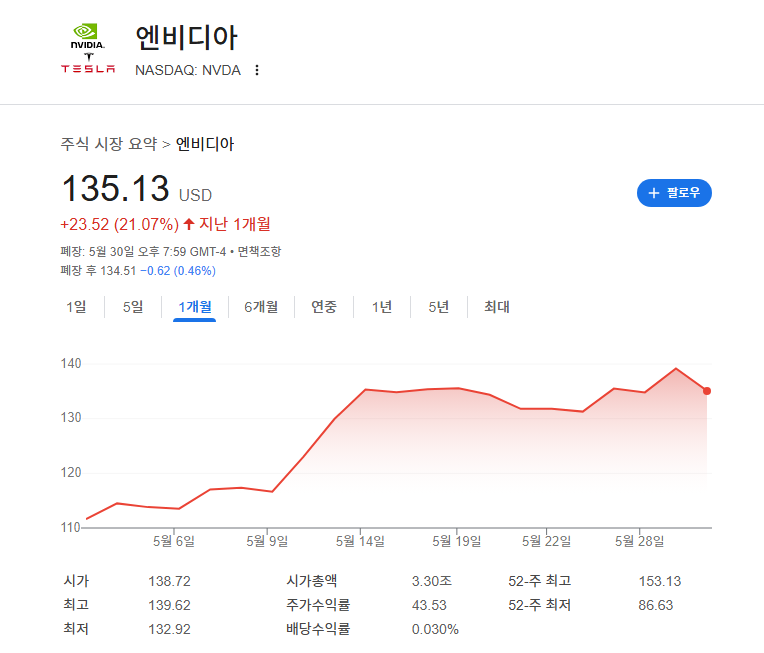The width and height of the screenshot is (764, 653).
Task: Click the 배당수익률 value 0.030%
Action: (x=435, y=629)
